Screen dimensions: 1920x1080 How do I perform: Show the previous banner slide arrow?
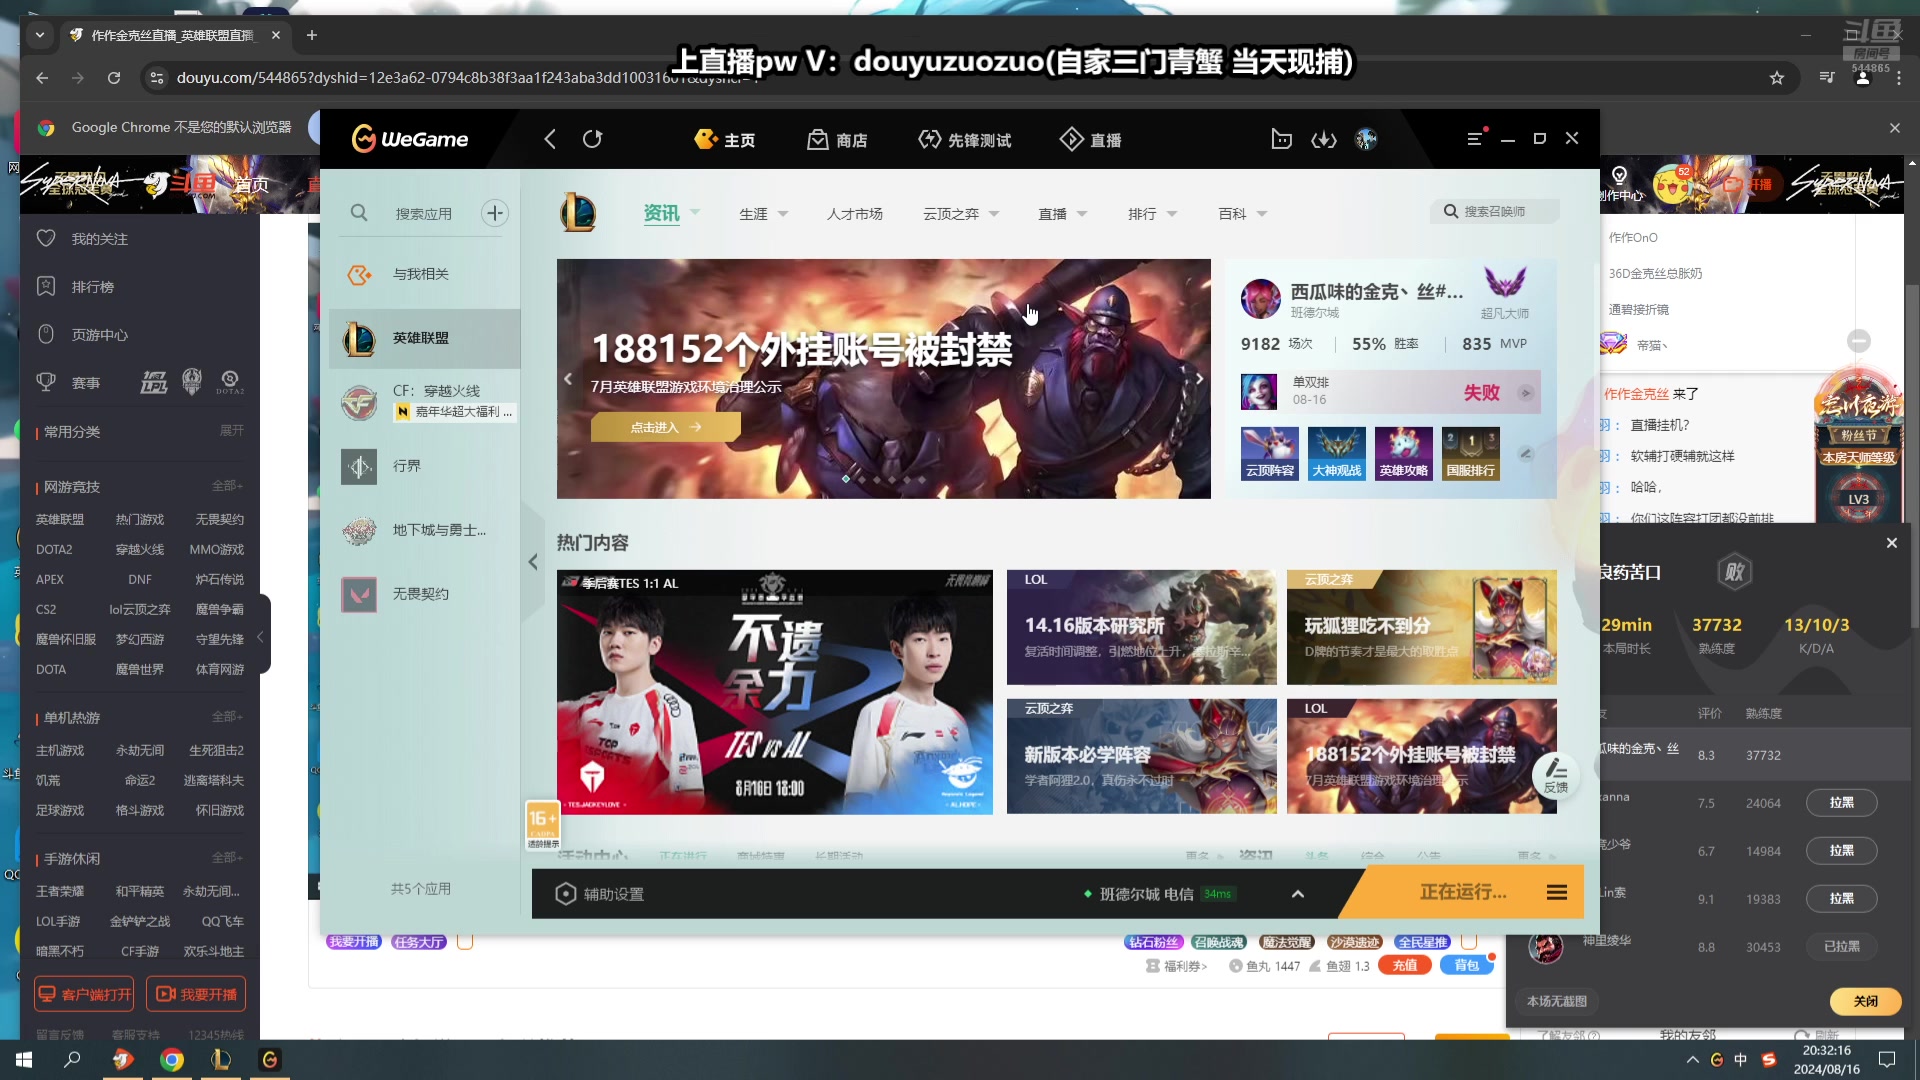point(568,379)
